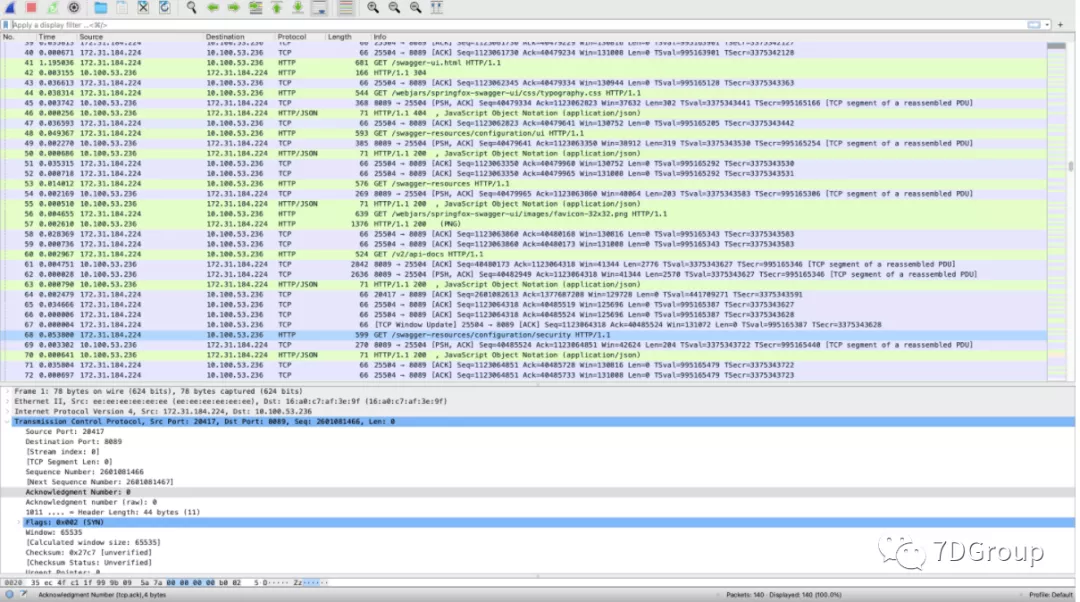Toggle auto scroll during live capture
Image resolution: width=1080 pixels, height=602 pixels.
320,8
